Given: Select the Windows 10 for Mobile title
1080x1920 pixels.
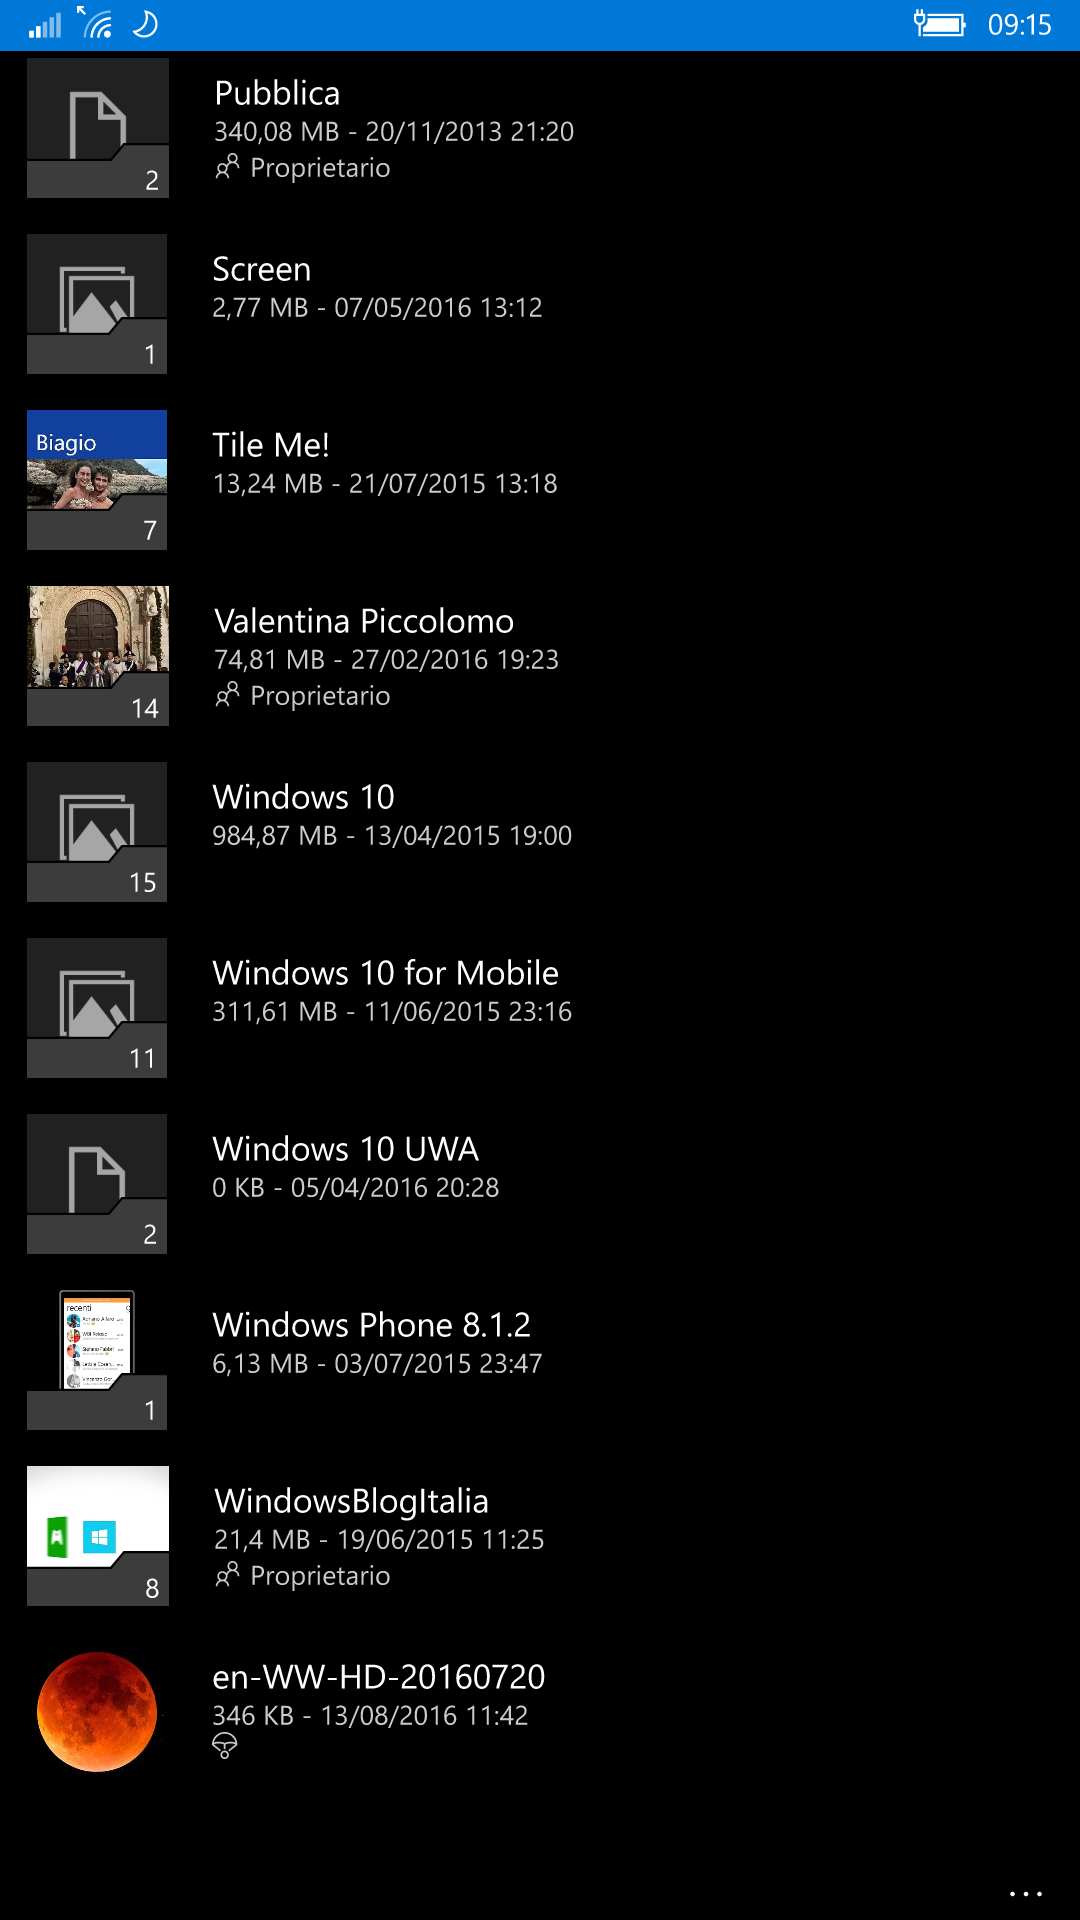Looking at the screenshot, I should 386,973.
